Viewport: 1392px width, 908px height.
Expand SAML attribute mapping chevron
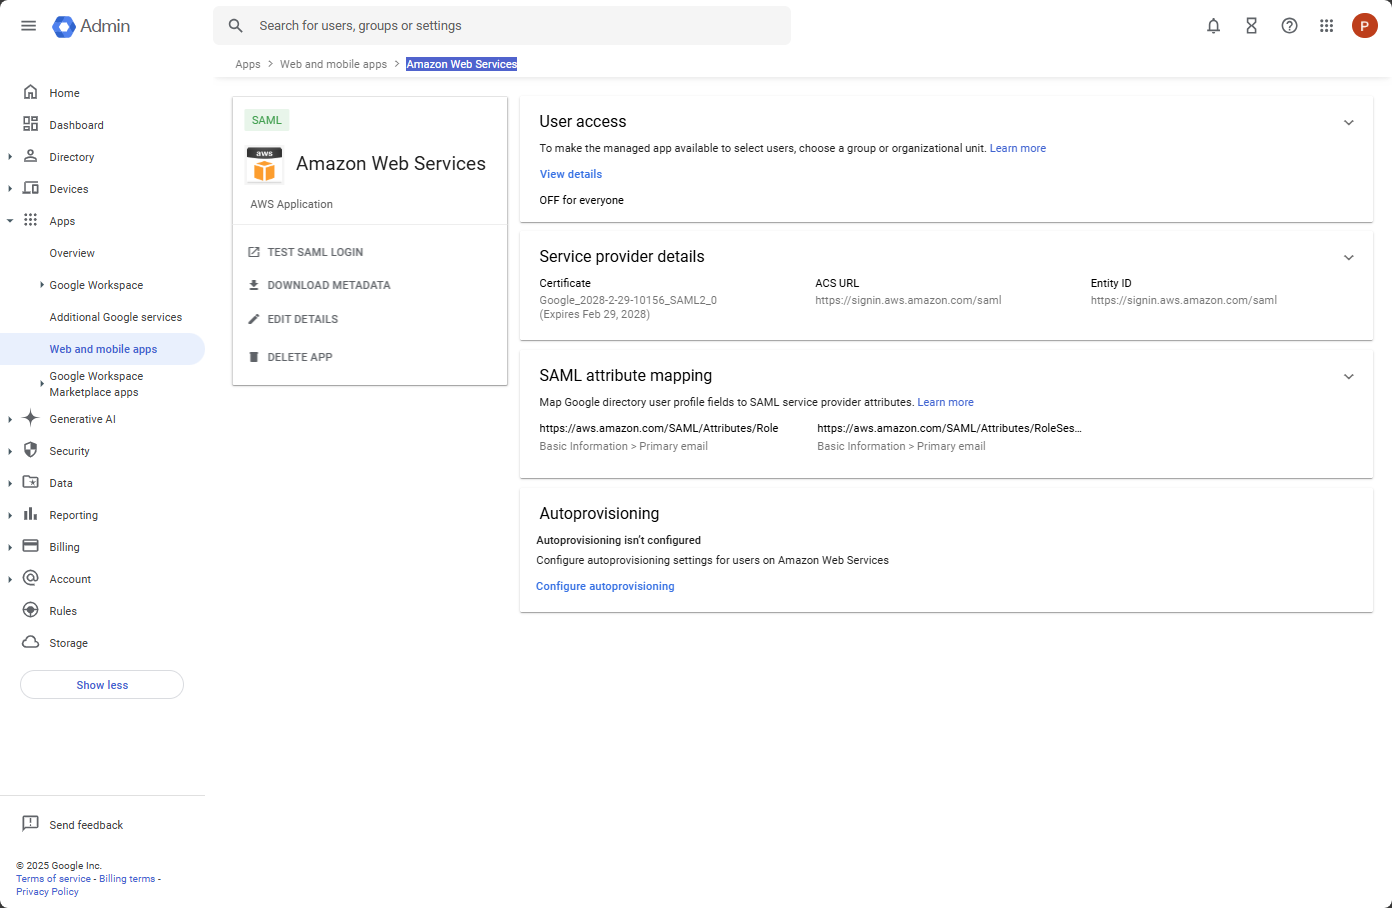click(x=1348, y=377)
